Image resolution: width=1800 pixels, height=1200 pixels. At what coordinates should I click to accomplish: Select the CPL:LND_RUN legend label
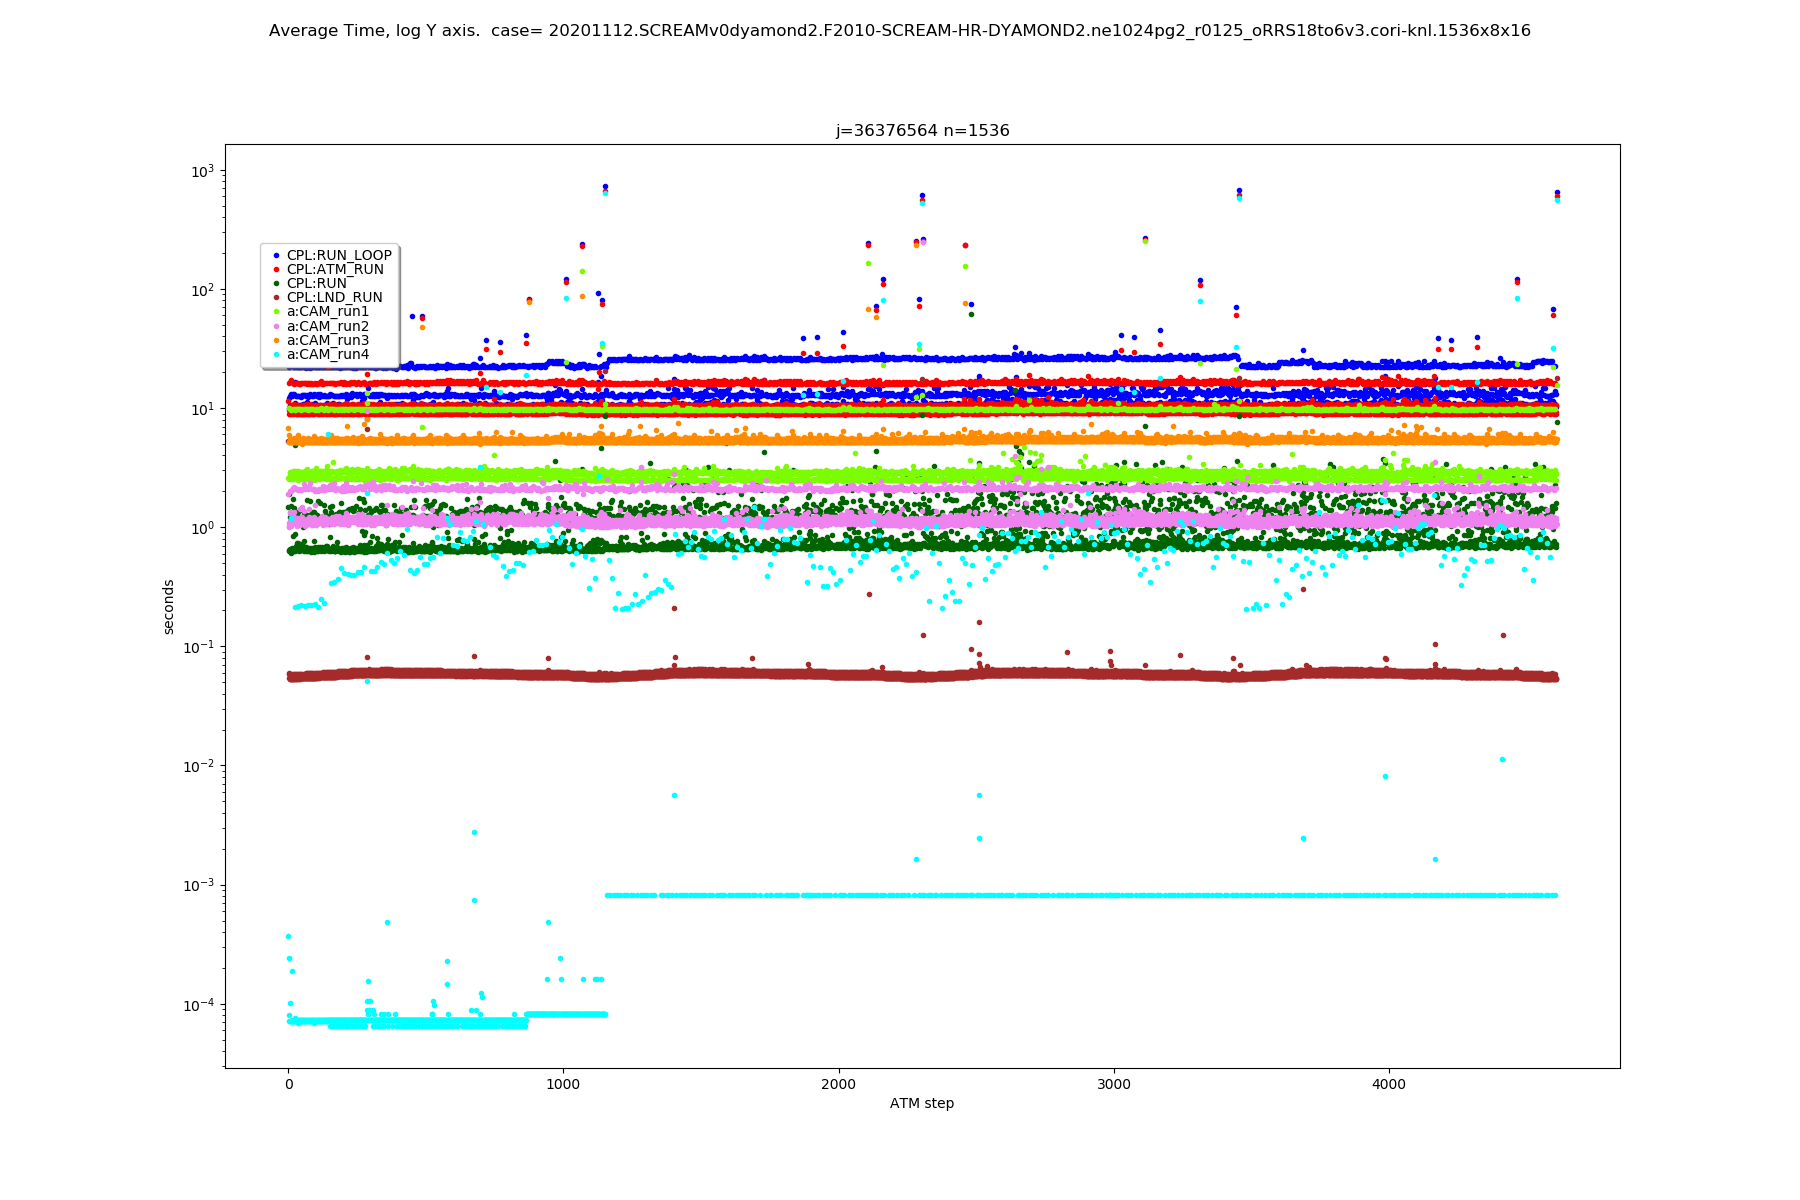(x=334, y=297)
